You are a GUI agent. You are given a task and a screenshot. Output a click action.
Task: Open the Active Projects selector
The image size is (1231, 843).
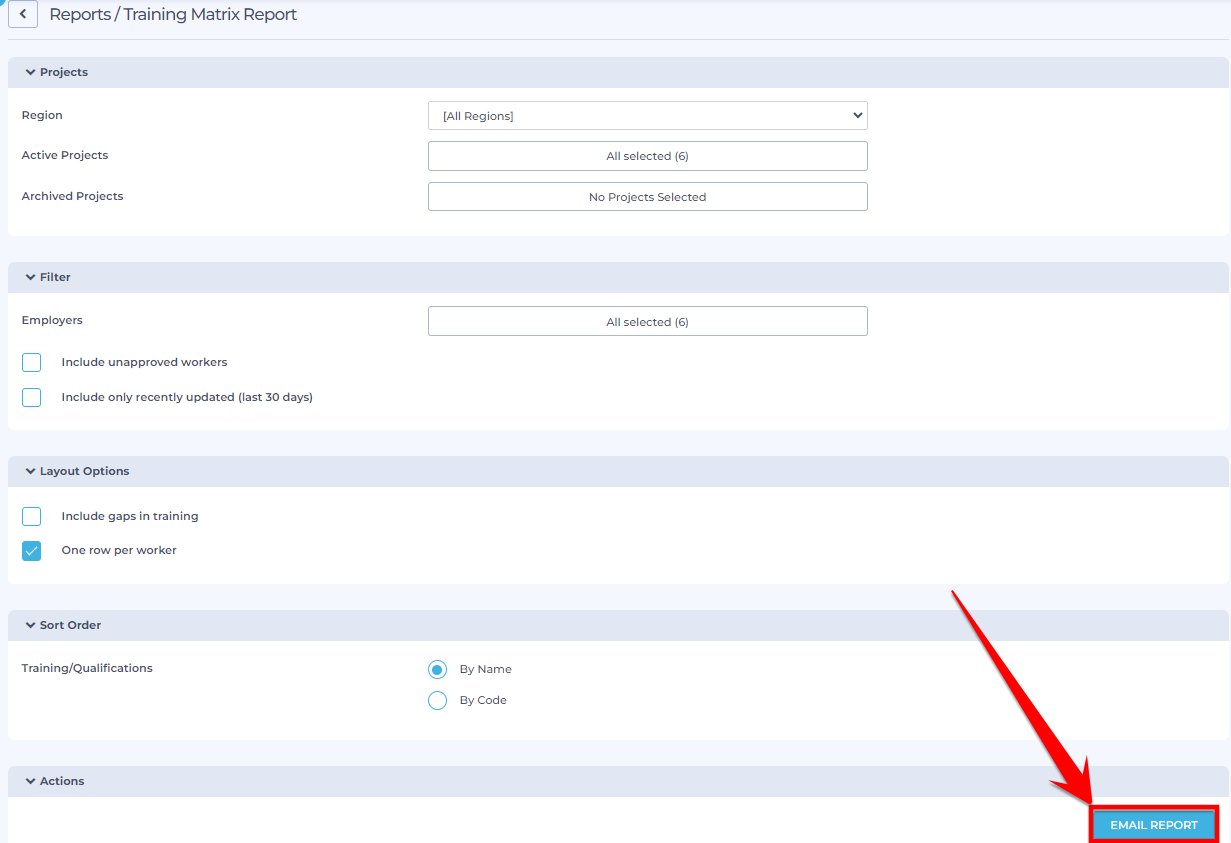(647, 156)
